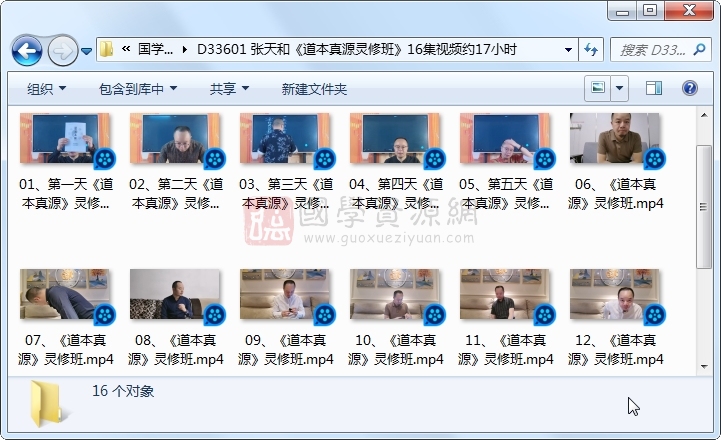Expand the arrow after 国学... breadcrumb
721x440 pixels.
(185, 49)
